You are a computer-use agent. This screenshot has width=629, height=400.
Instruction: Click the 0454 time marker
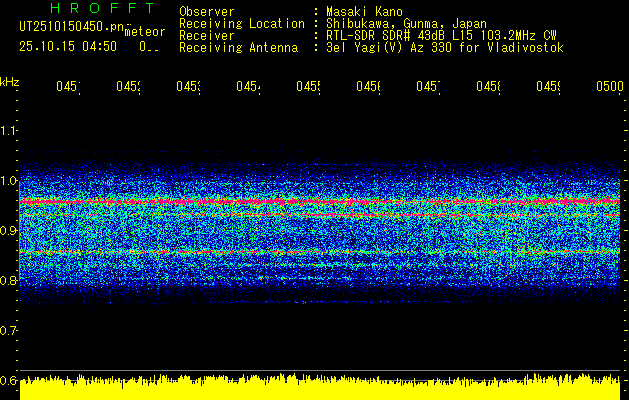(248, 86)
